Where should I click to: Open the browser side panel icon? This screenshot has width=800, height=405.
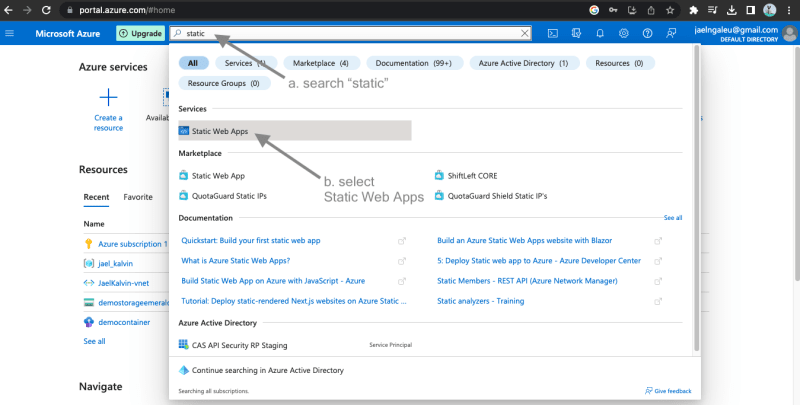[x=751, y=10]
